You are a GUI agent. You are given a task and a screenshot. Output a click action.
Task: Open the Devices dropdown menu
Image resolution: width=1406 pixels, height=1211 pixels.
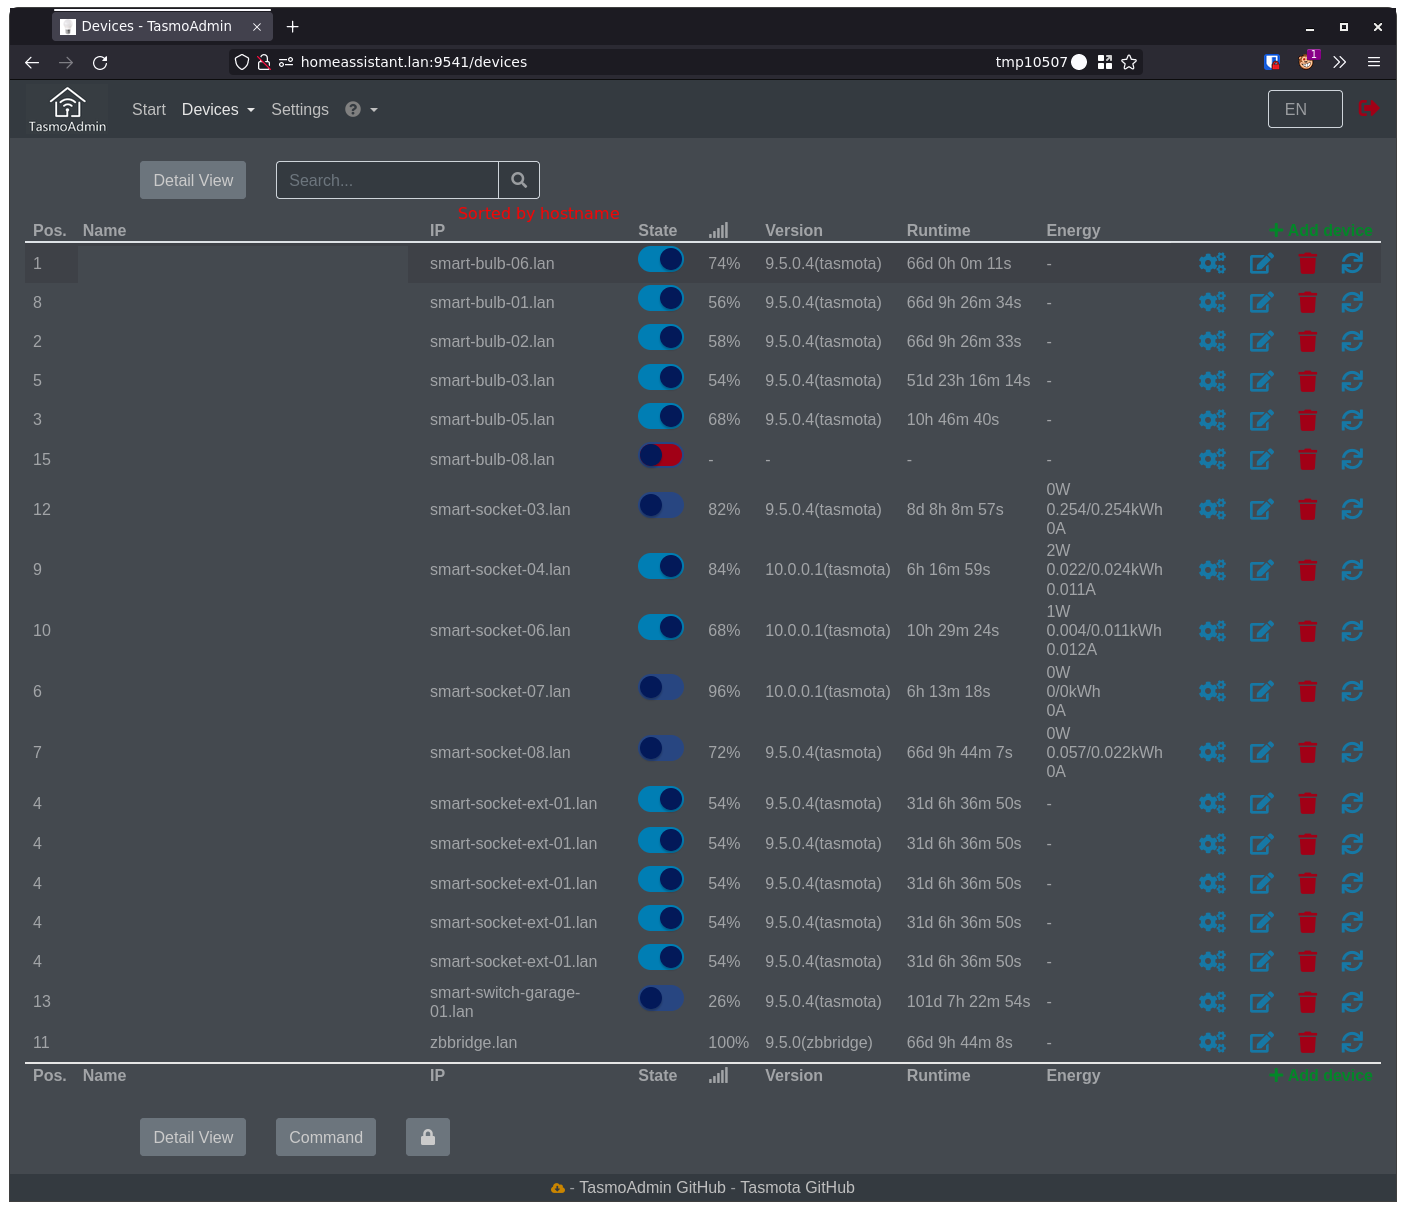[x=217, y=109]
